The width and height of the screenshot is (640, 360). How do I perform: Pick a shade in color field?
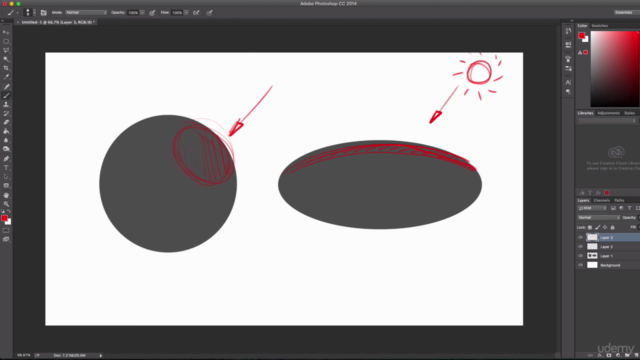click(x=615, y=69)
